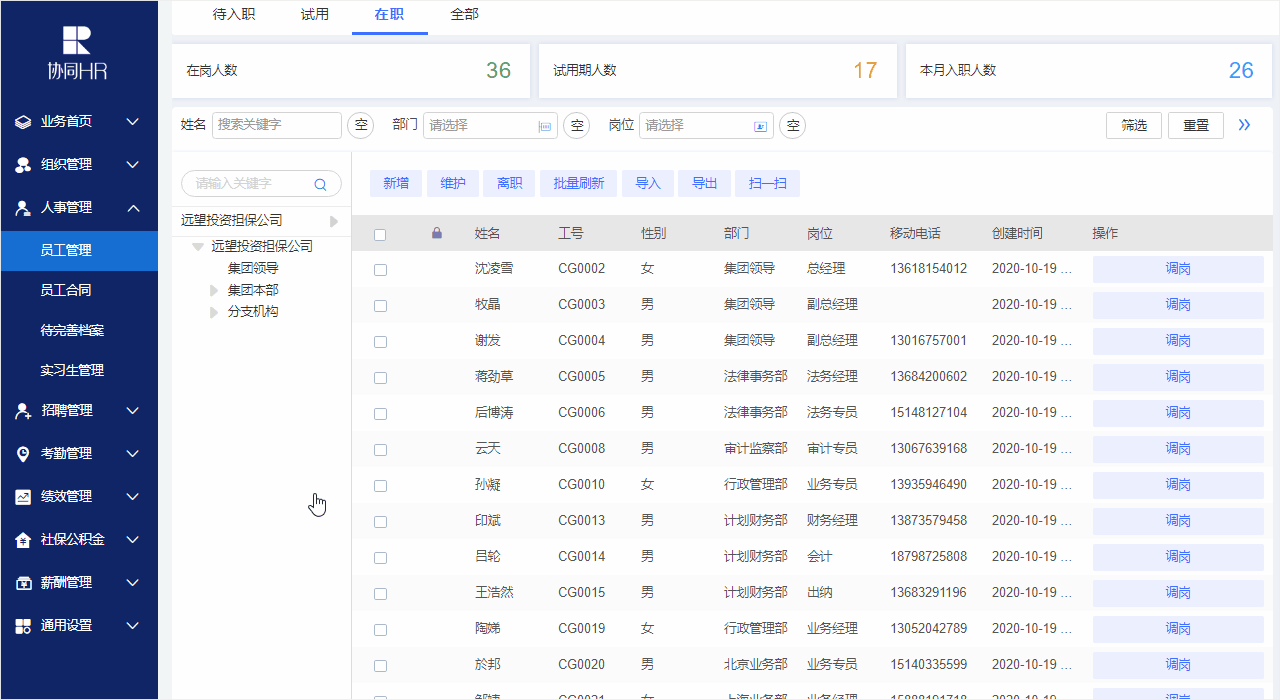Click the 人事管理 person icon
The image size is (1280, 700).
[23, 208]
